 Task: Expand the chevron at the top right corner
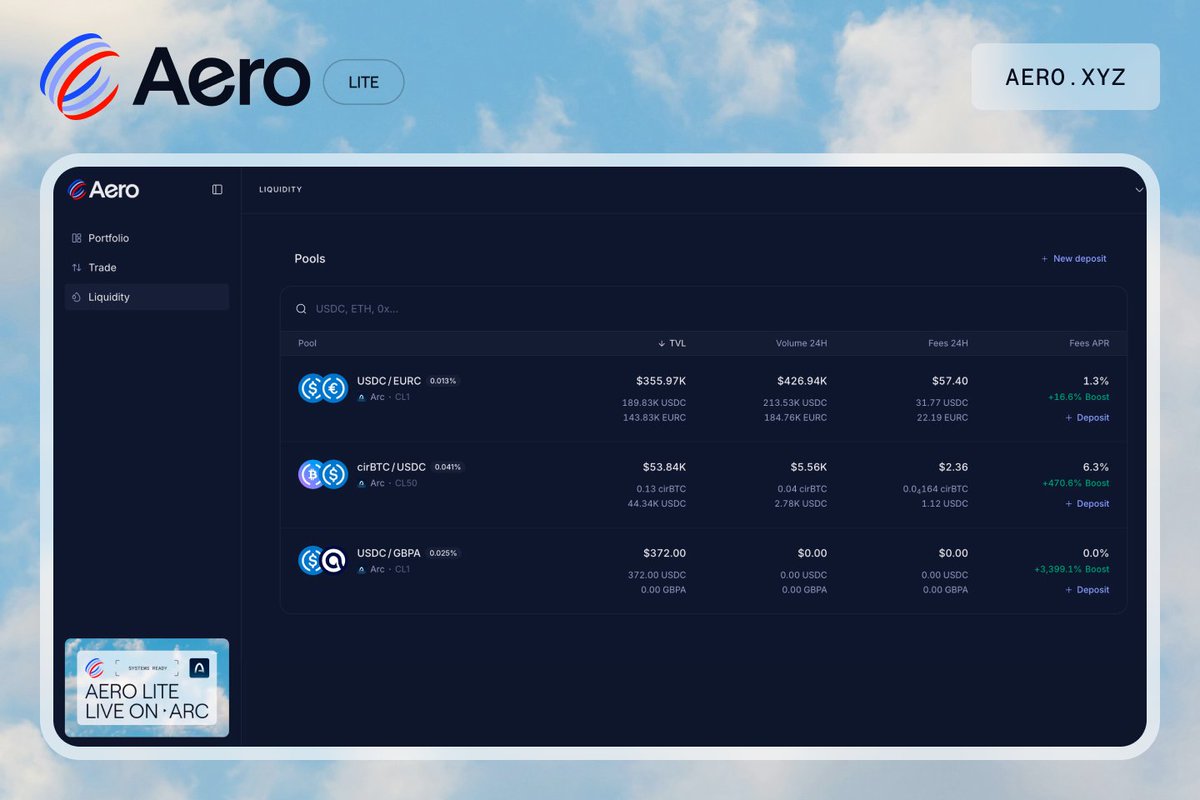(x=1139, y=190)
